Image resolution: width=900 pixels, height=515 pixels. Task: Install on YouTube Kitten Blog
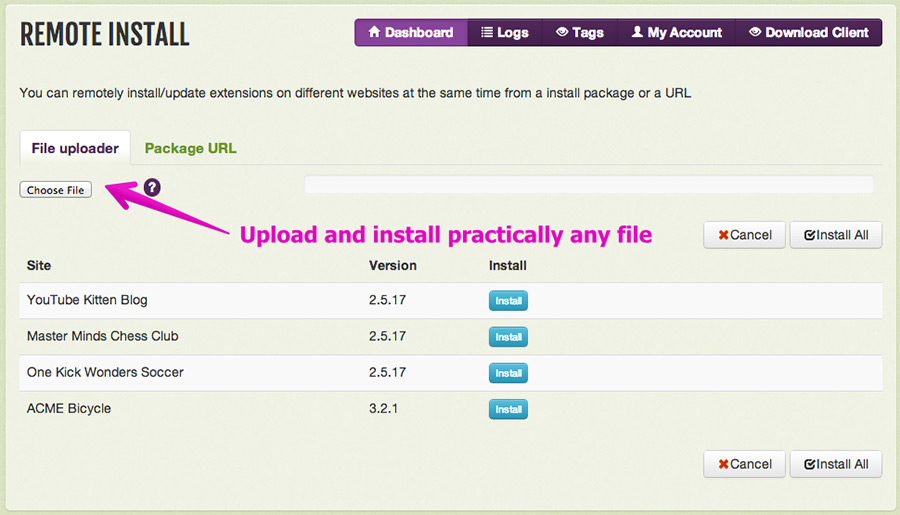pos(508,300)
